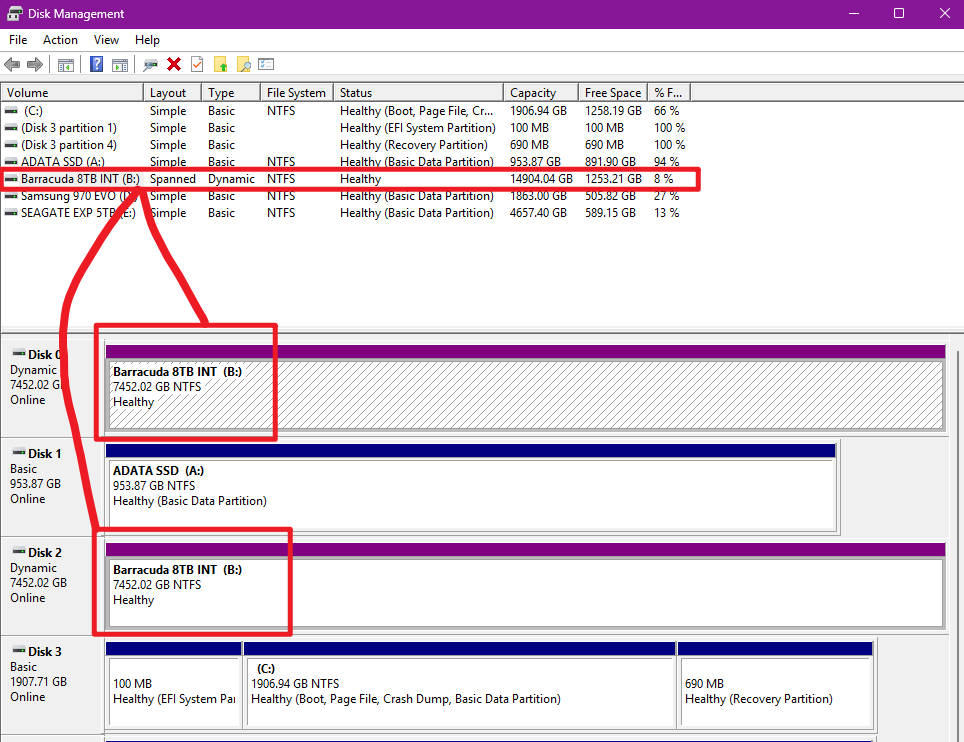Sort by the Layout column header
Image resolution: width=964 pixels, height=742 pixels.
pyautogui.click(x=173, y=92)
